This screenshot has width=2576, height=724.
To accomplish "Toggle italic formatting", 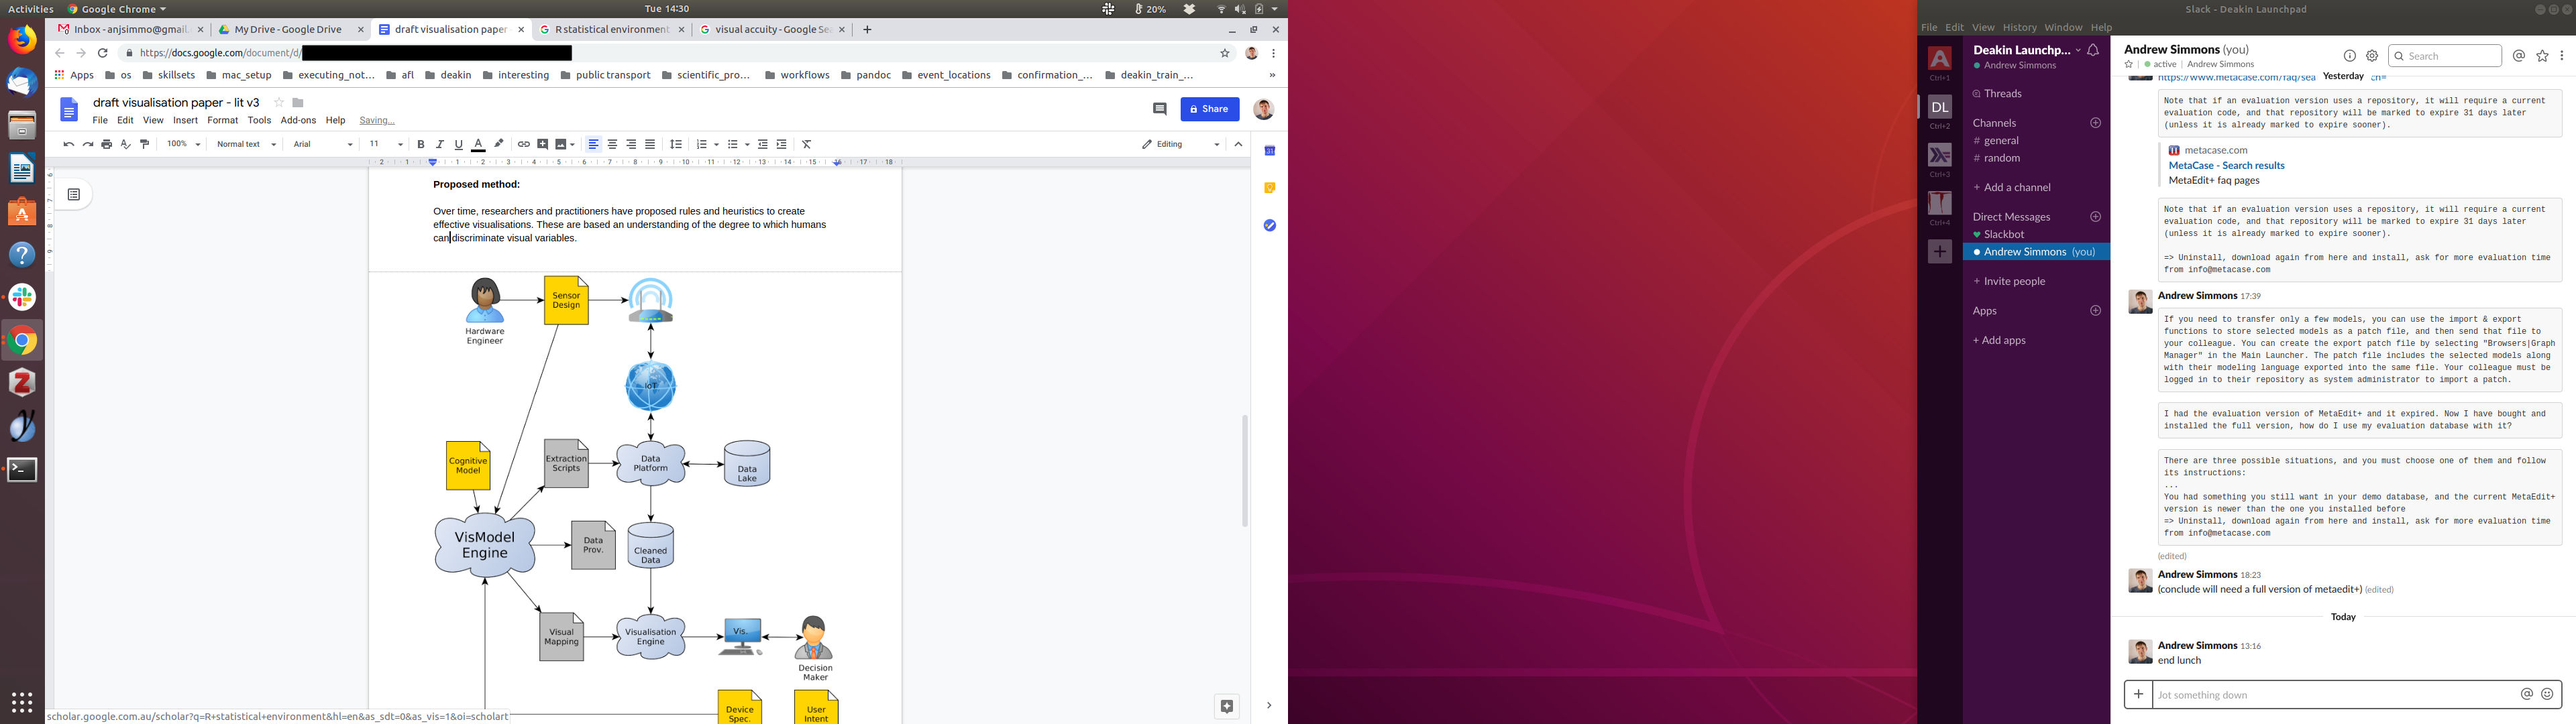I will 440,145.
